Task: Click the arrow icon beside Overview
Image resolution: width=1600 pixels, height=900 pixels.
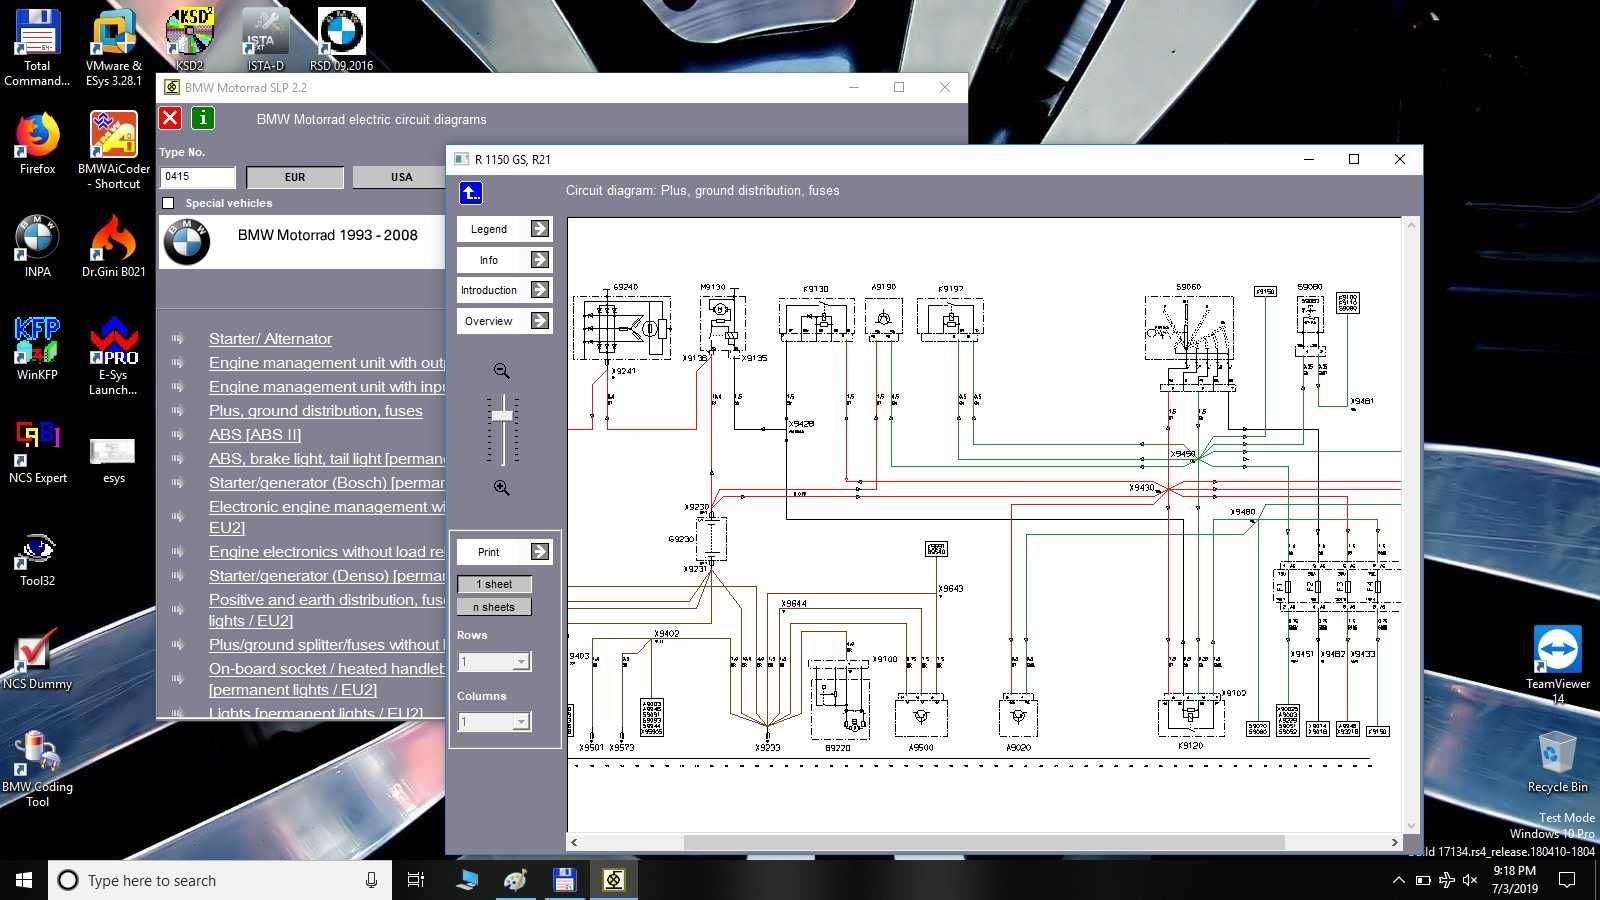Action: (540, 321)
